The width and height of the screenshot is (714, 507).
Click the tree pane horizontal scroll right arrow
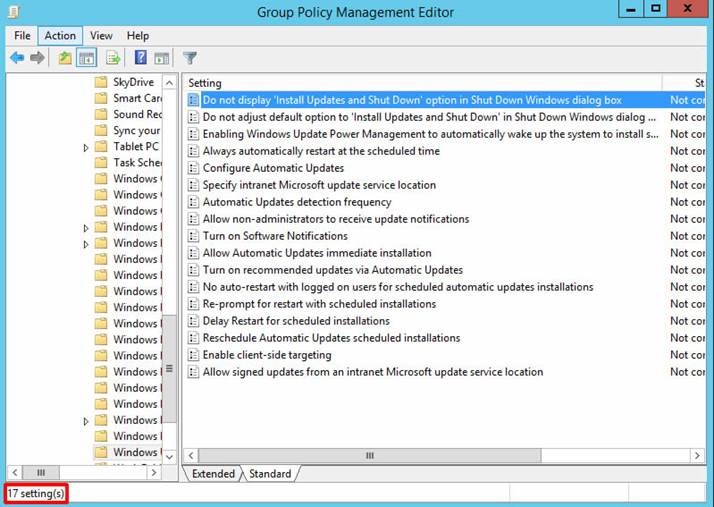click(154, 472)
